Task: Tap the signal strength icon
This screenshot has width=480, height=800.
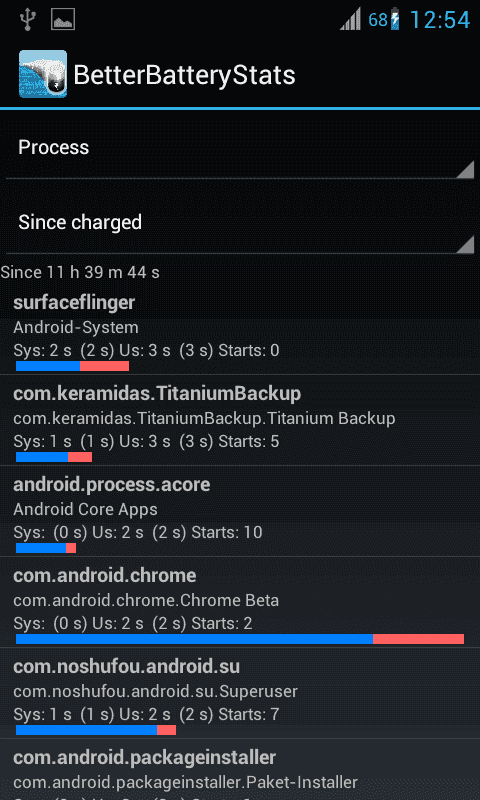Action: [350, 21]
